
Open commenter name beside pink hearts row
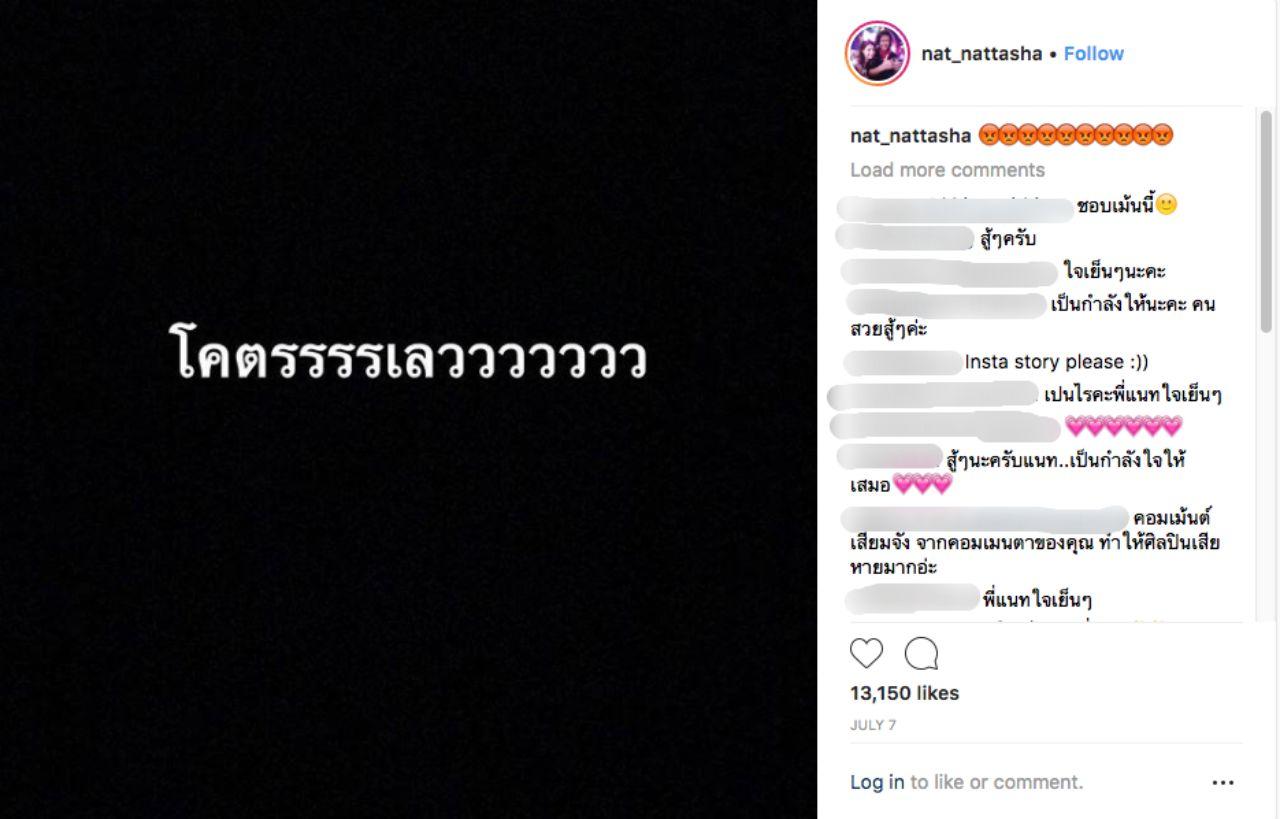[945, 427]
